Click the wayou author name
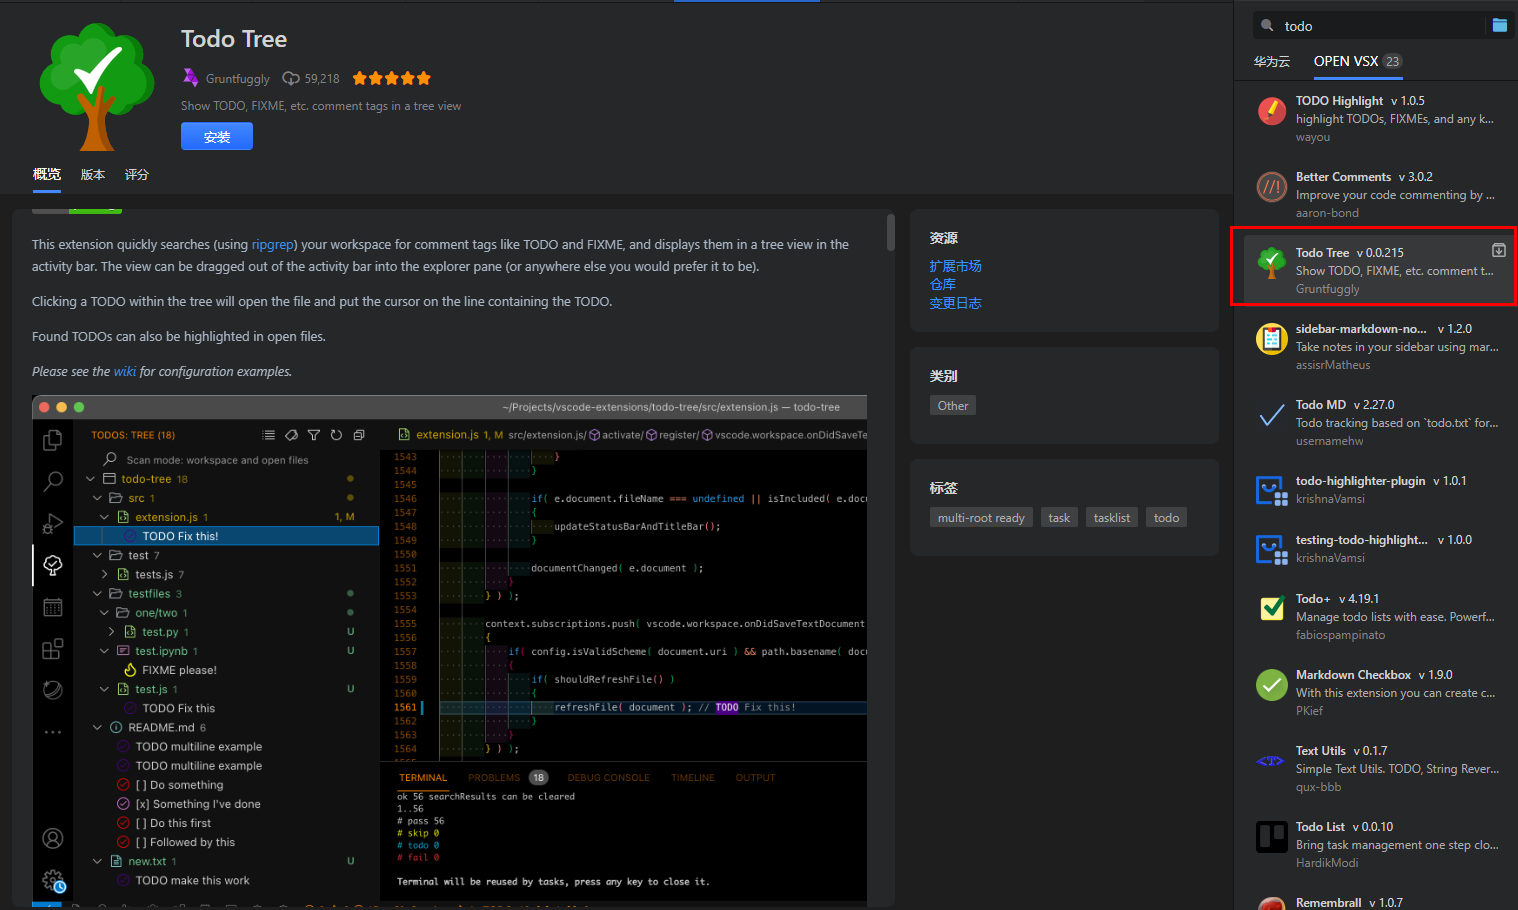 [1313, 137]
